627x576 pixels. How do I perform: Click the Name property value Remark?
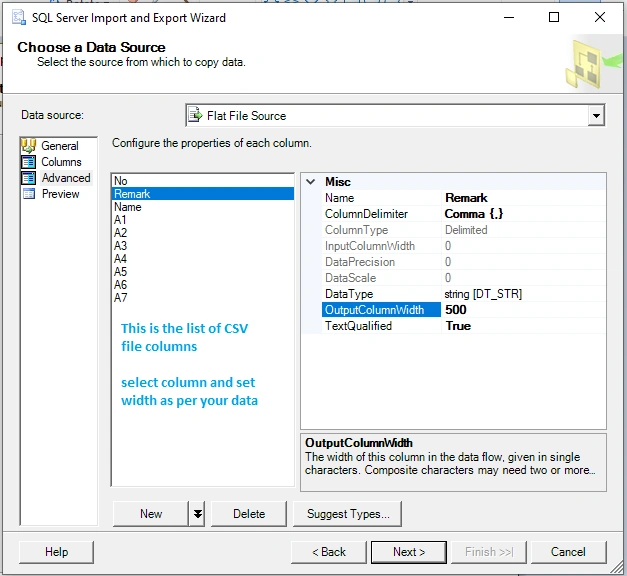[523, 198]
